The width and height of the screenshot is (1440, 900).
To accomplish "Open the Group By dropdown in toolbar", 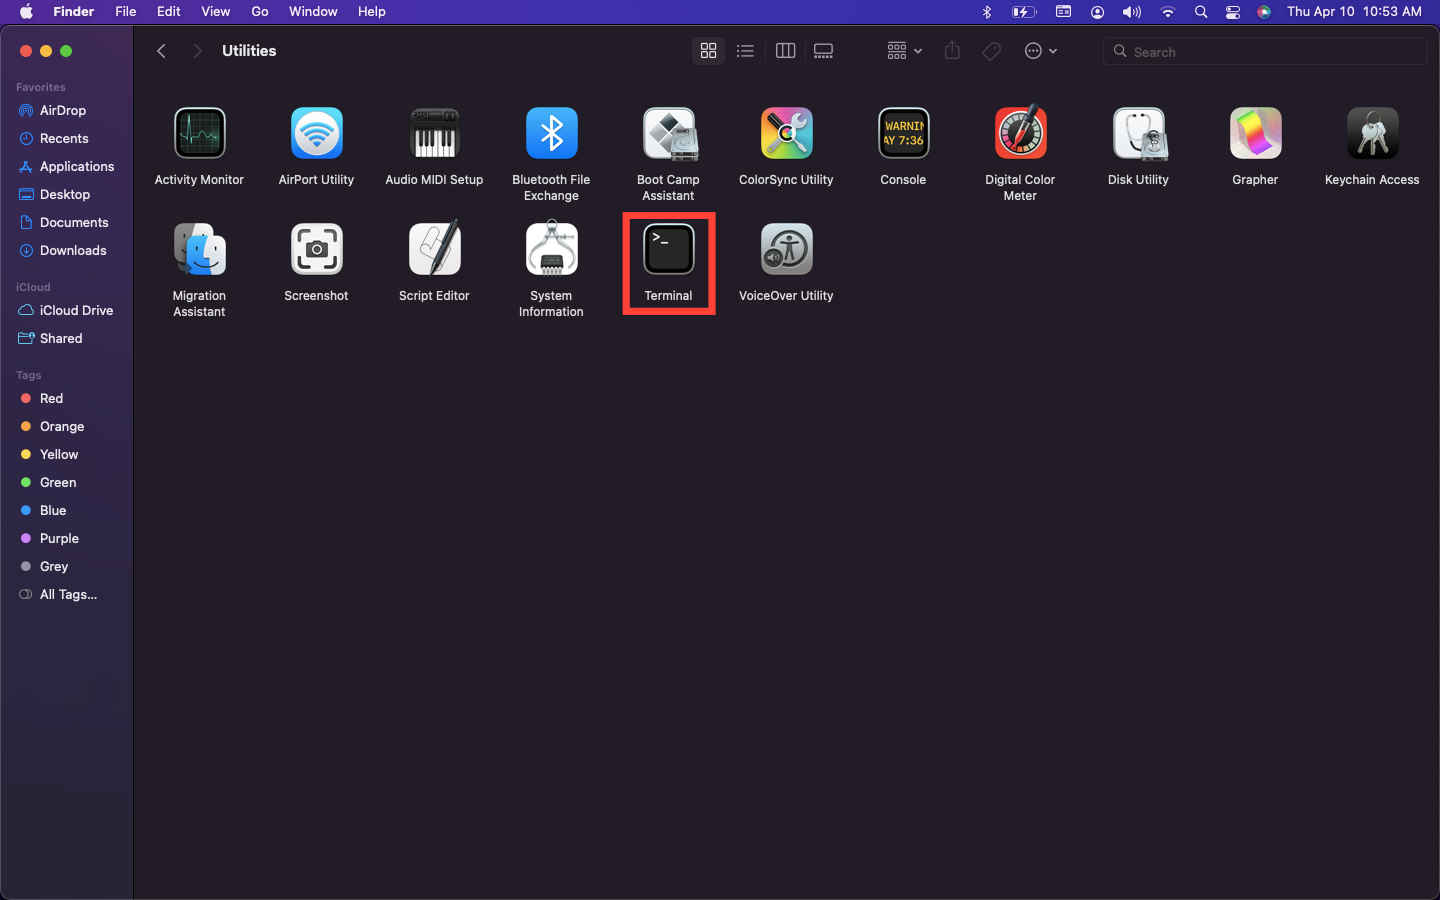I will point(904,51).
